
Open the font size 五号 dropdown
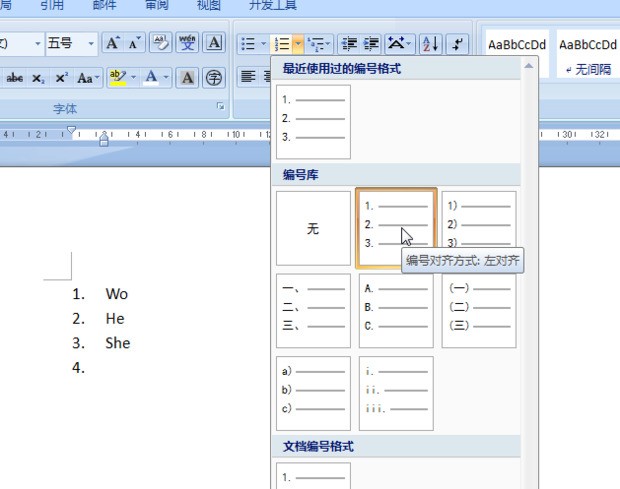click(x=91, y=43)
